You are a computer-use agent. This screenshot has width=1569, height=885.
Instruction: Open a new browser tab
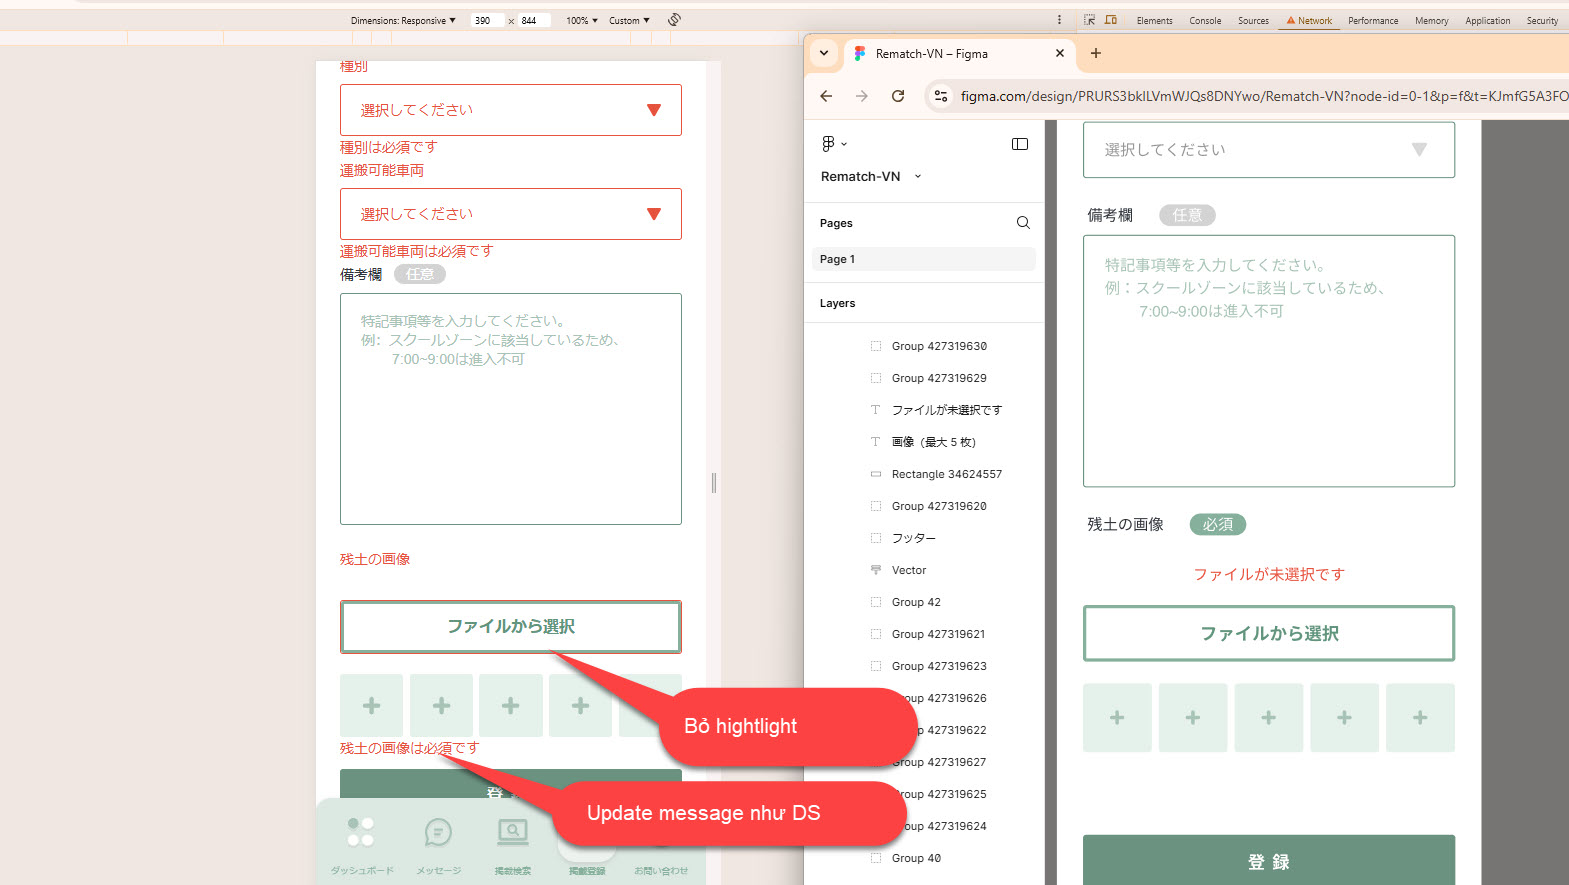tap(1096, 53)
